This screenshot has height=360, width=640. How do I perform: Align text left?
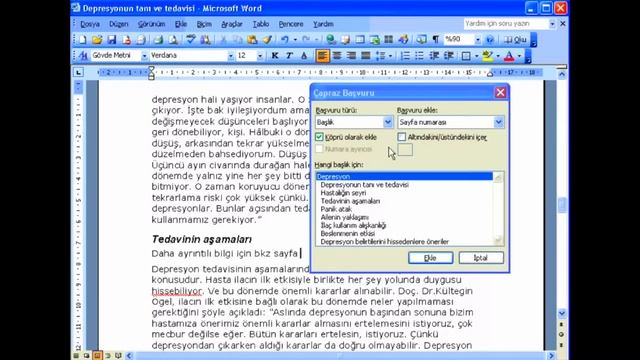pyautogui.click(x=322, y=56)
